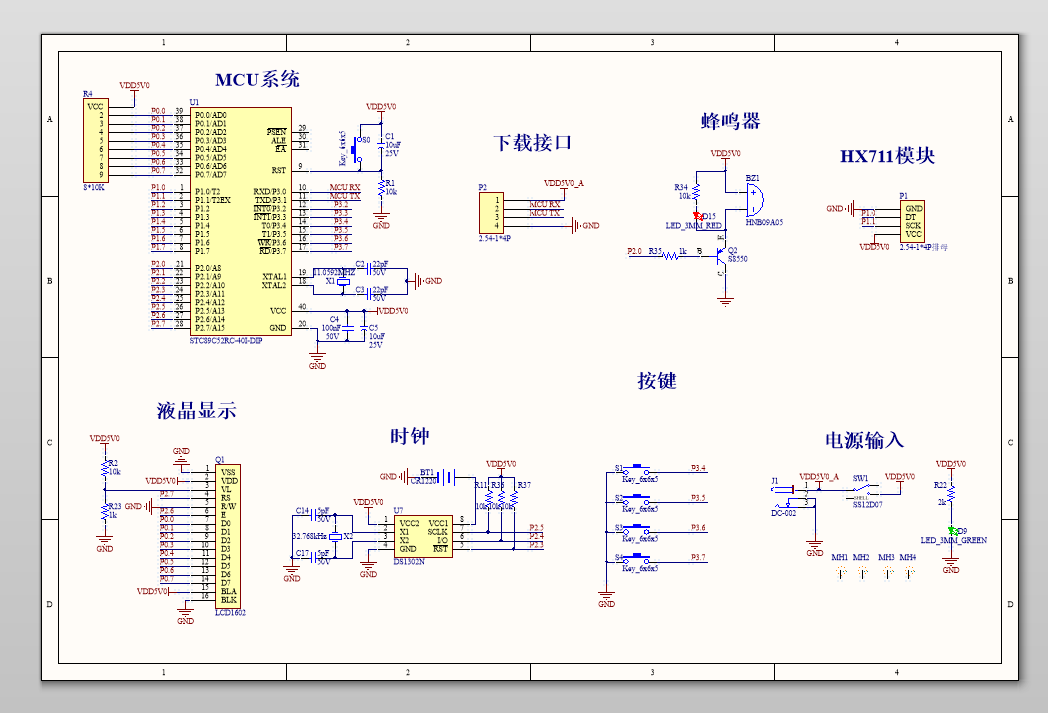Screen dimensions: 1048x713
Task: Select capacitor C4 100nF symbol
Action: (x=347, y=328)
